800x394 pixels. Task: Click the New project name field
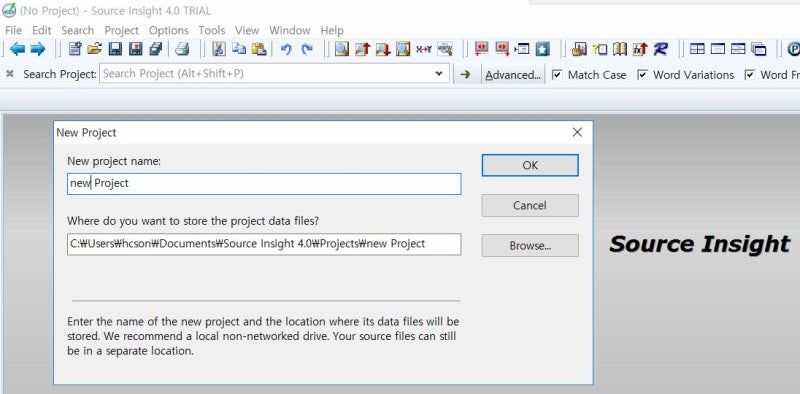pos(264,184)
